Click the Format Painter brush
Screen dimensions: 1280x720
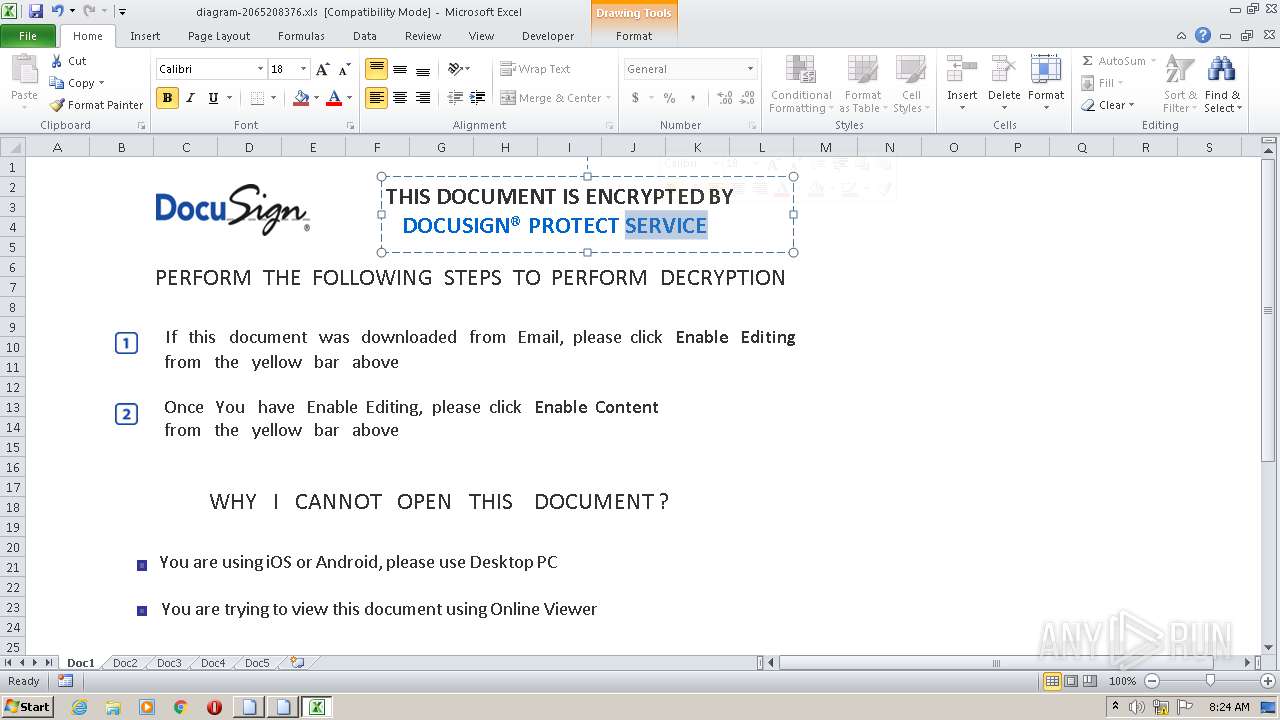(57, 105)
